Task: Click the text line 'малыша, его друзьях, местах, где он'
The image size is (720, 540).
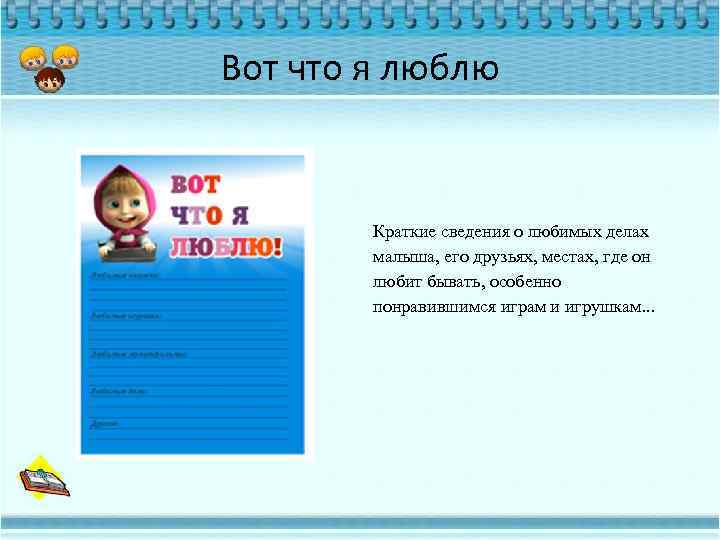Action: 512,257
